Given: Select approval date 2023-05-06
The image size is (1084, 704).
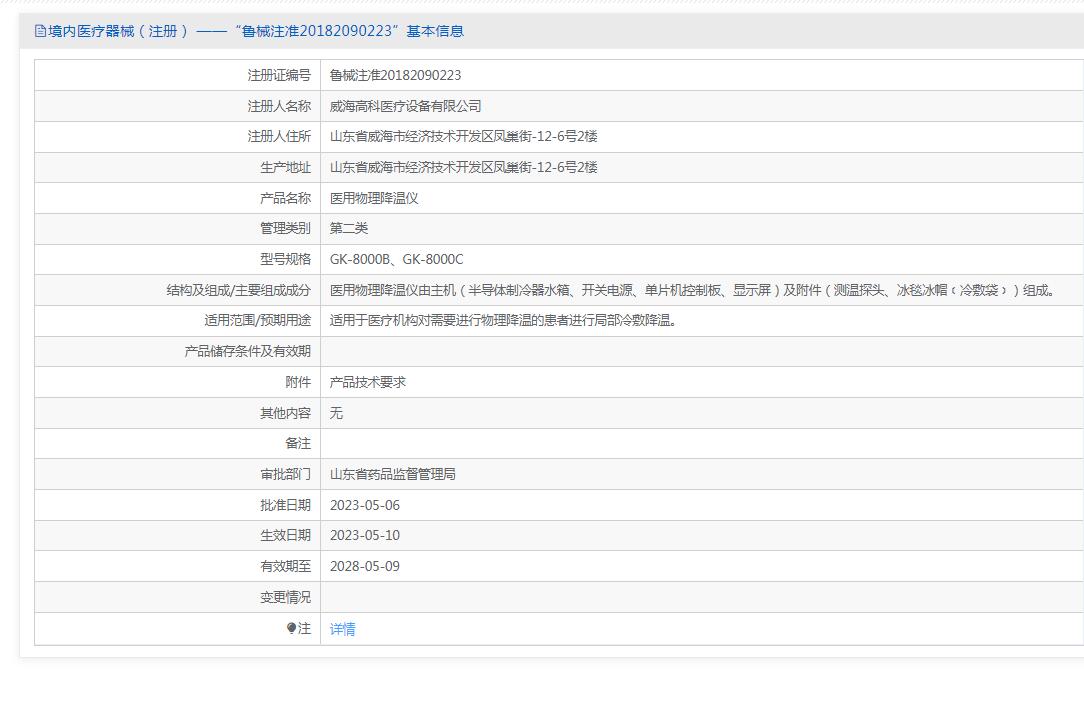Looking at the screenshot, I should (x=364, y=505).
